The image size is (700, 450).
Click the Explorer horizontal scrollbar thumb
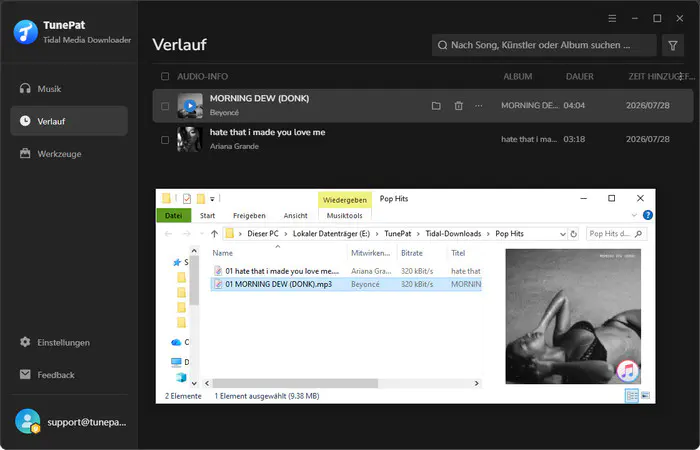tap(295, 383)
